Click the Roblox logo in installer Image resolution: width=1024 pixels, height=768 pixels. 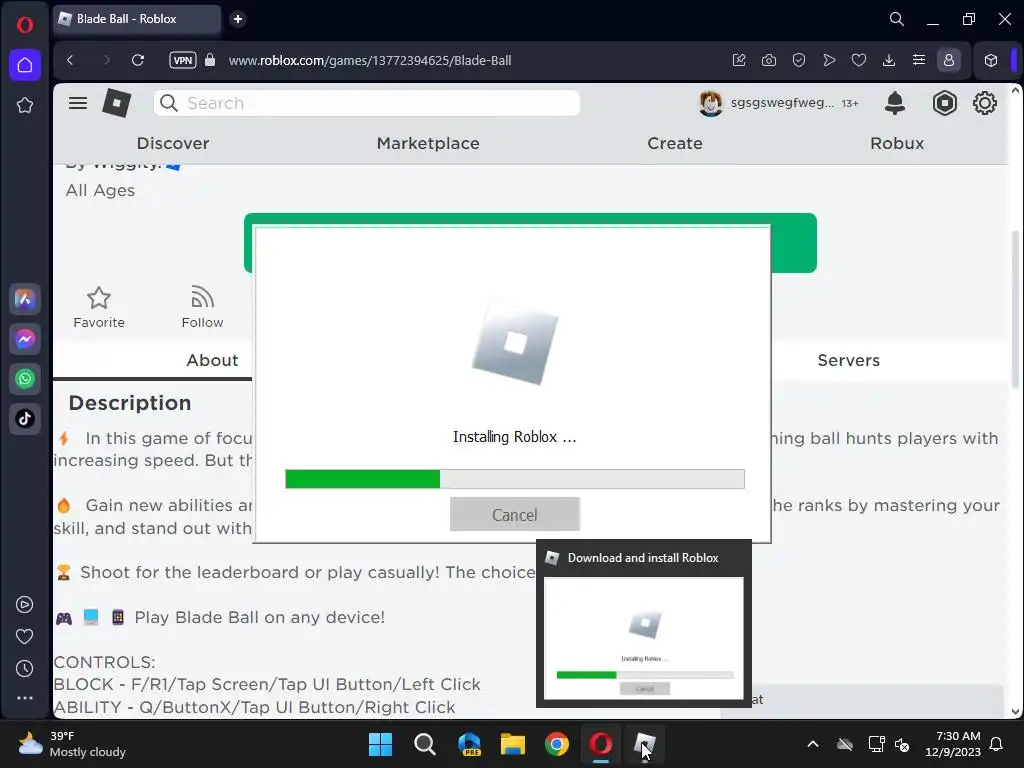point(515,342)
